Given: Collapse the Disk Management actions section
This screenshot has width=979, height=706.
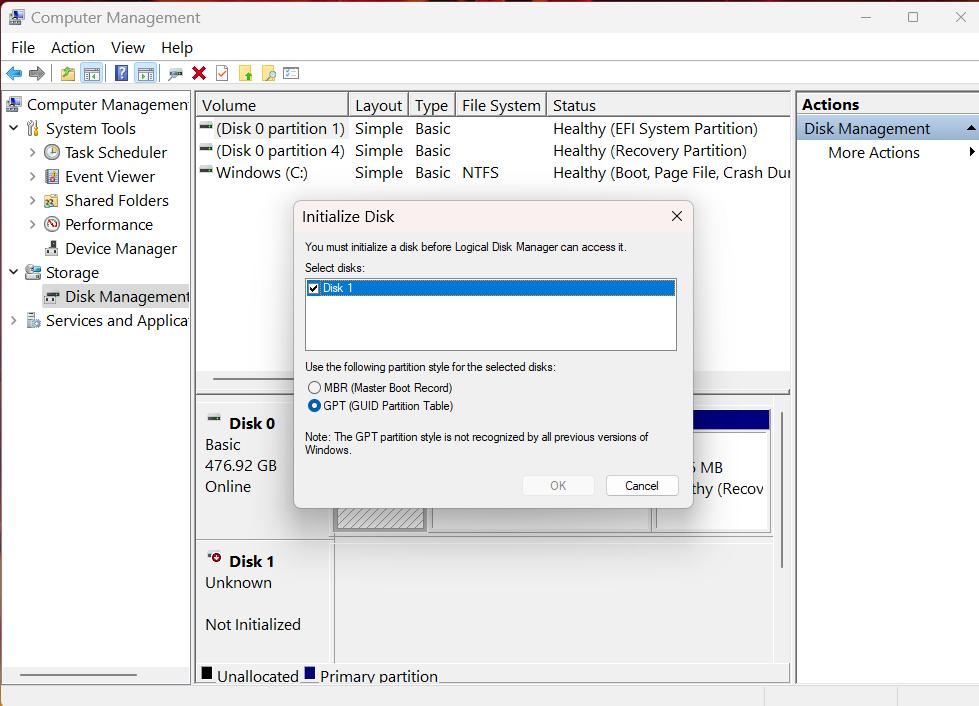Looking at the screenshot, I should pyautogui.click(x=971, y=128).
